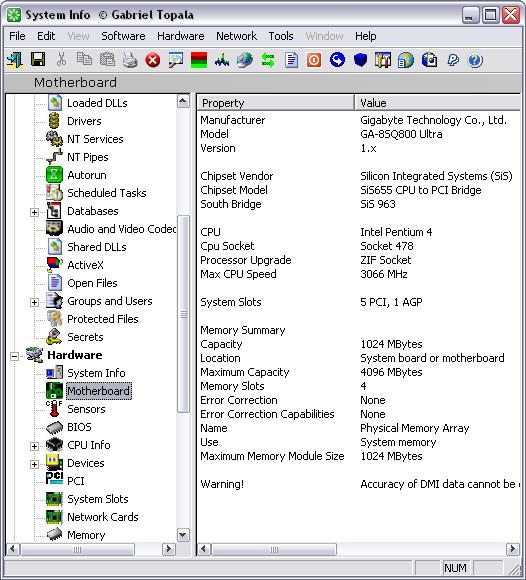This screenshot has height=580, width=526.
Task: Click the blue circular arrow icon
Action: tap(337, 60)
